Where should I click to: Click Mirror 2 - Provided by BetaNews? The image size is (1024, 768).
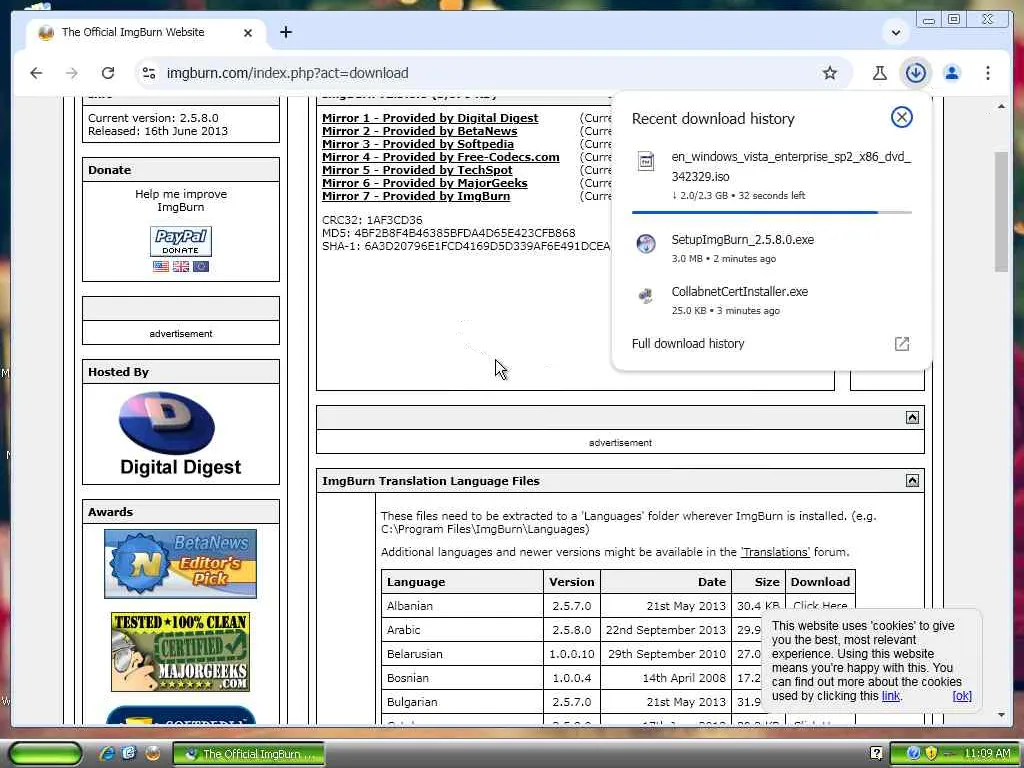(419, 131)
